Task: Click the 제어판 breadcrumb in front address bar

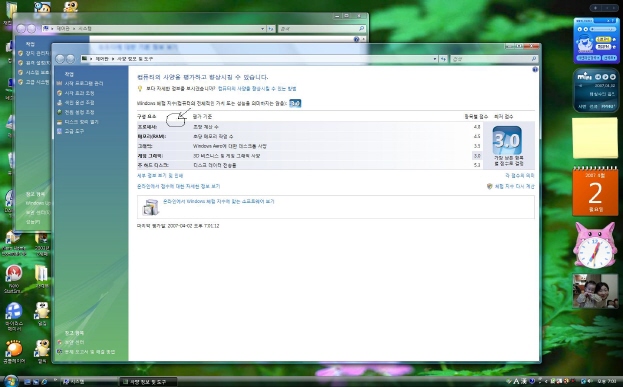Action: click(102, 59)
